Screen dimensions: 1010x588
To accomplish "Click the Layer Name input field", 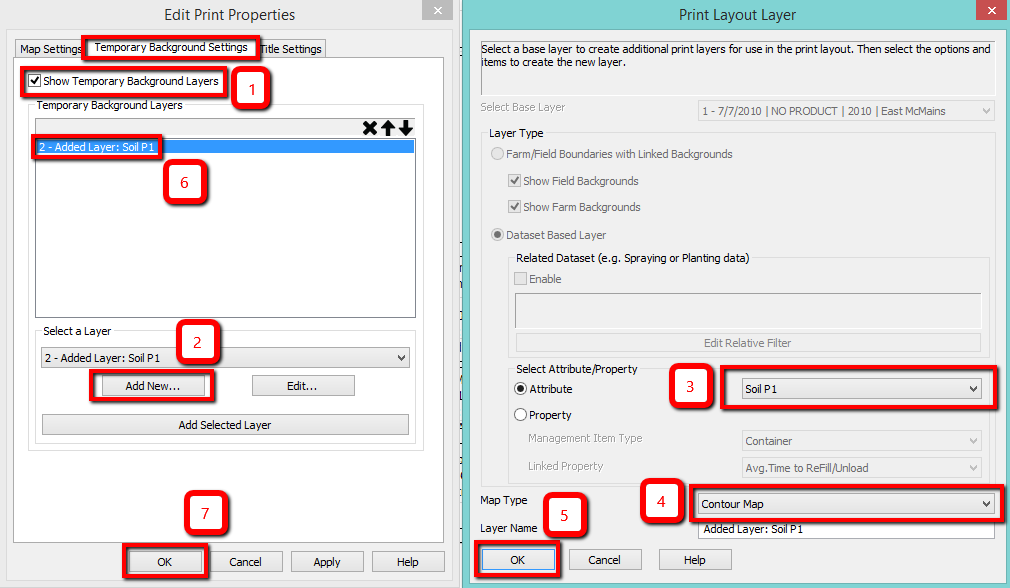I will click(x=846, y=529).
